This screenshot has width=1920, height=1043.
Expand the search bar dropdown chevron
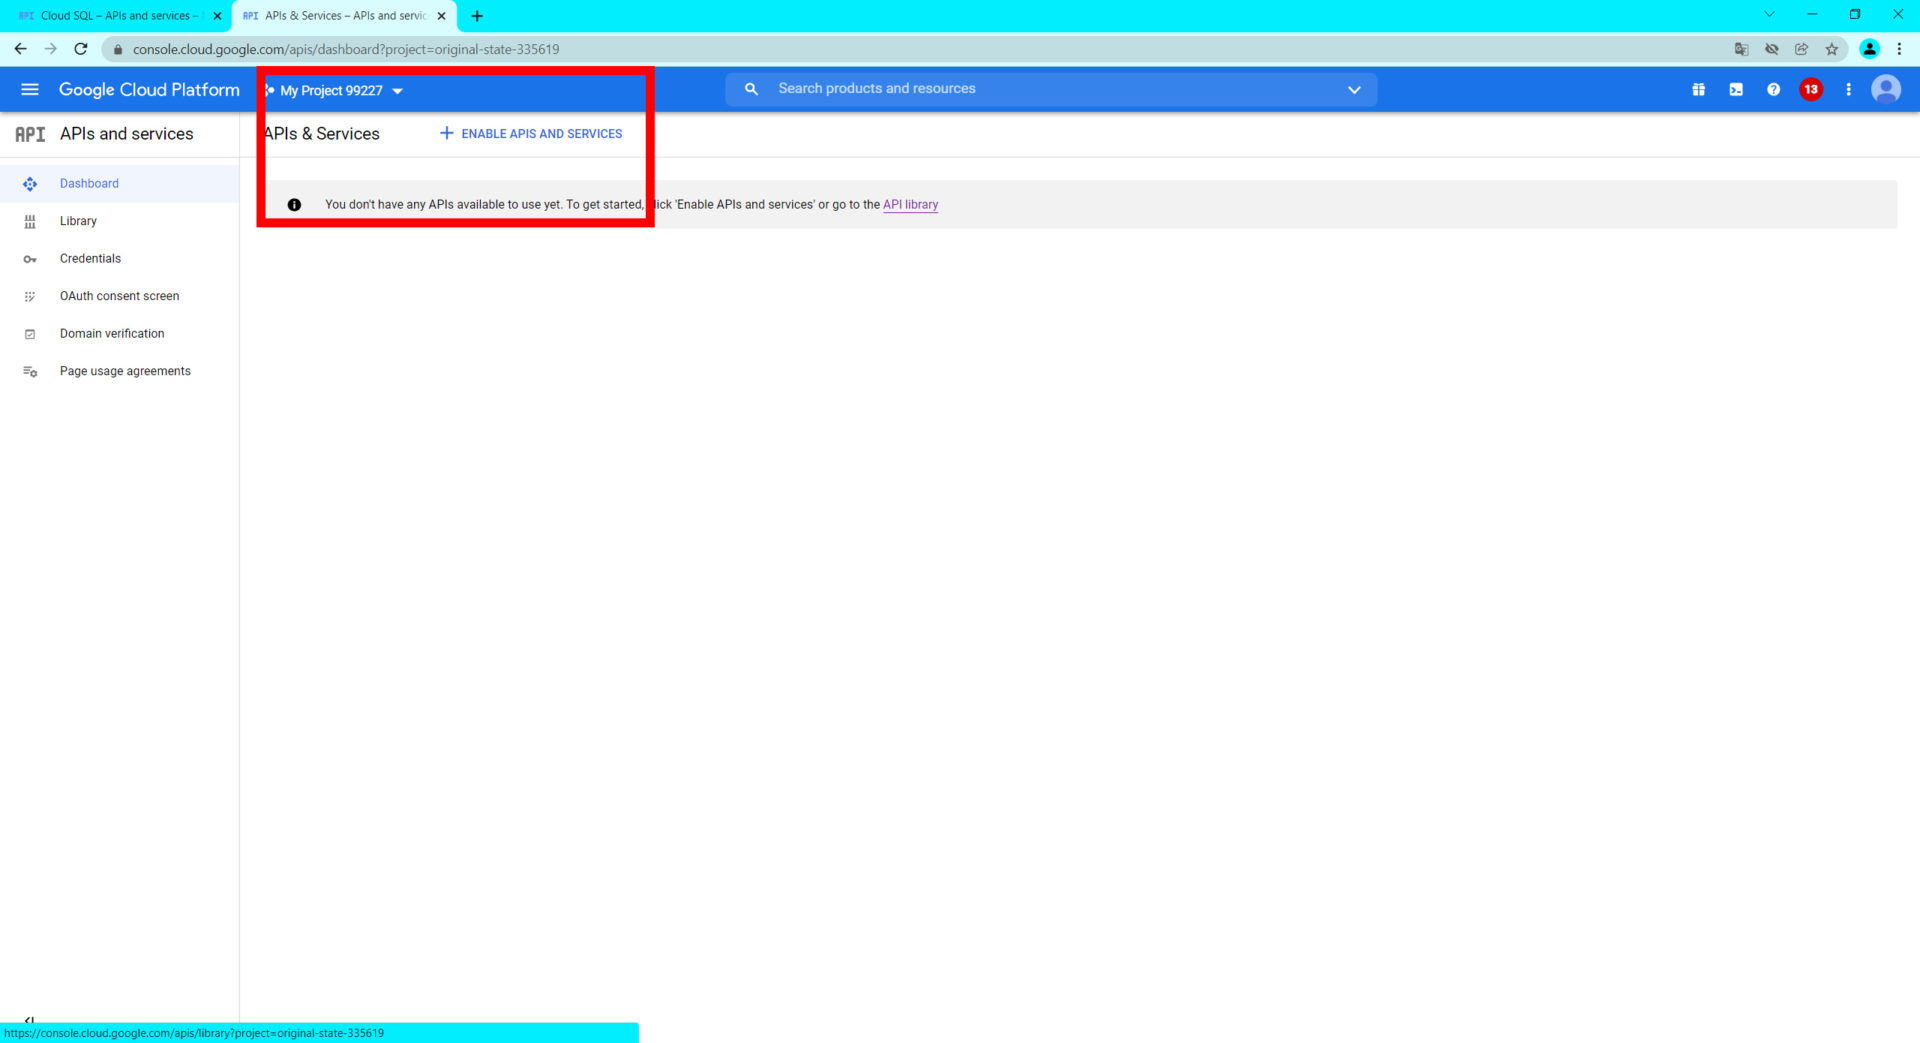coord(1354,90)
